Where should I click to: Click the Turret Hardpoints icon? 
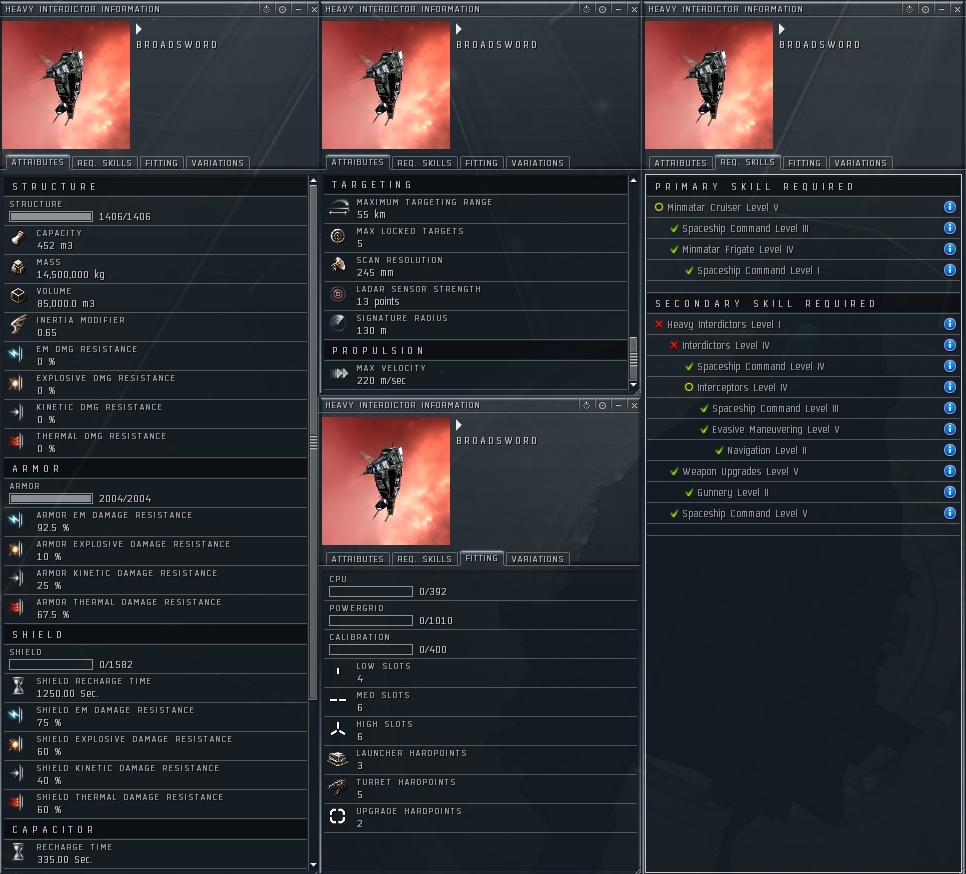[x=338, y=787]
